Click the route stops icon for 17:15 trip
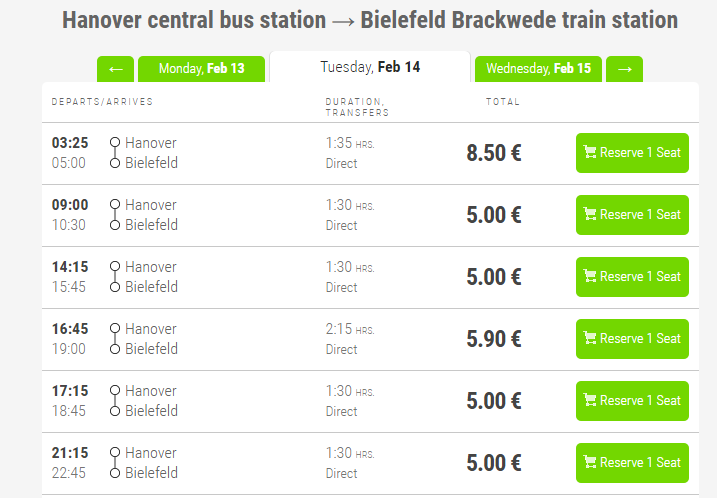The height and width of the screenshot is (498, 717). point(115,401)
